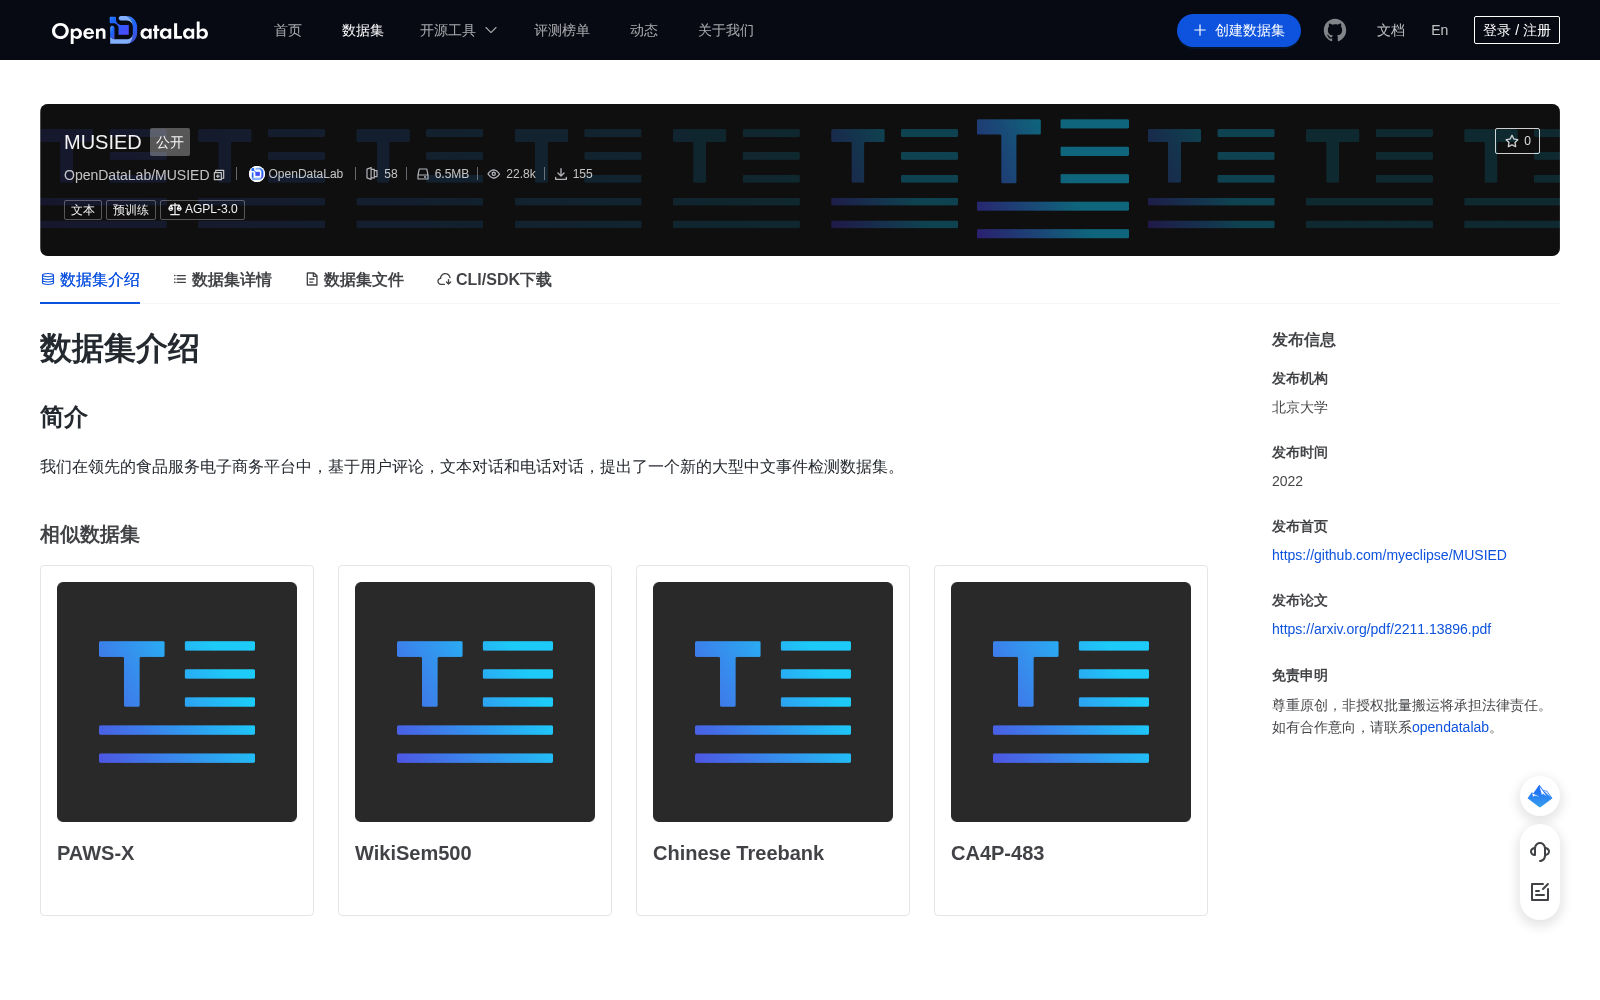Expand the 开源工具 dropdown menu
Viewport: 1600px width, 1000px height.
pos(458,30)
